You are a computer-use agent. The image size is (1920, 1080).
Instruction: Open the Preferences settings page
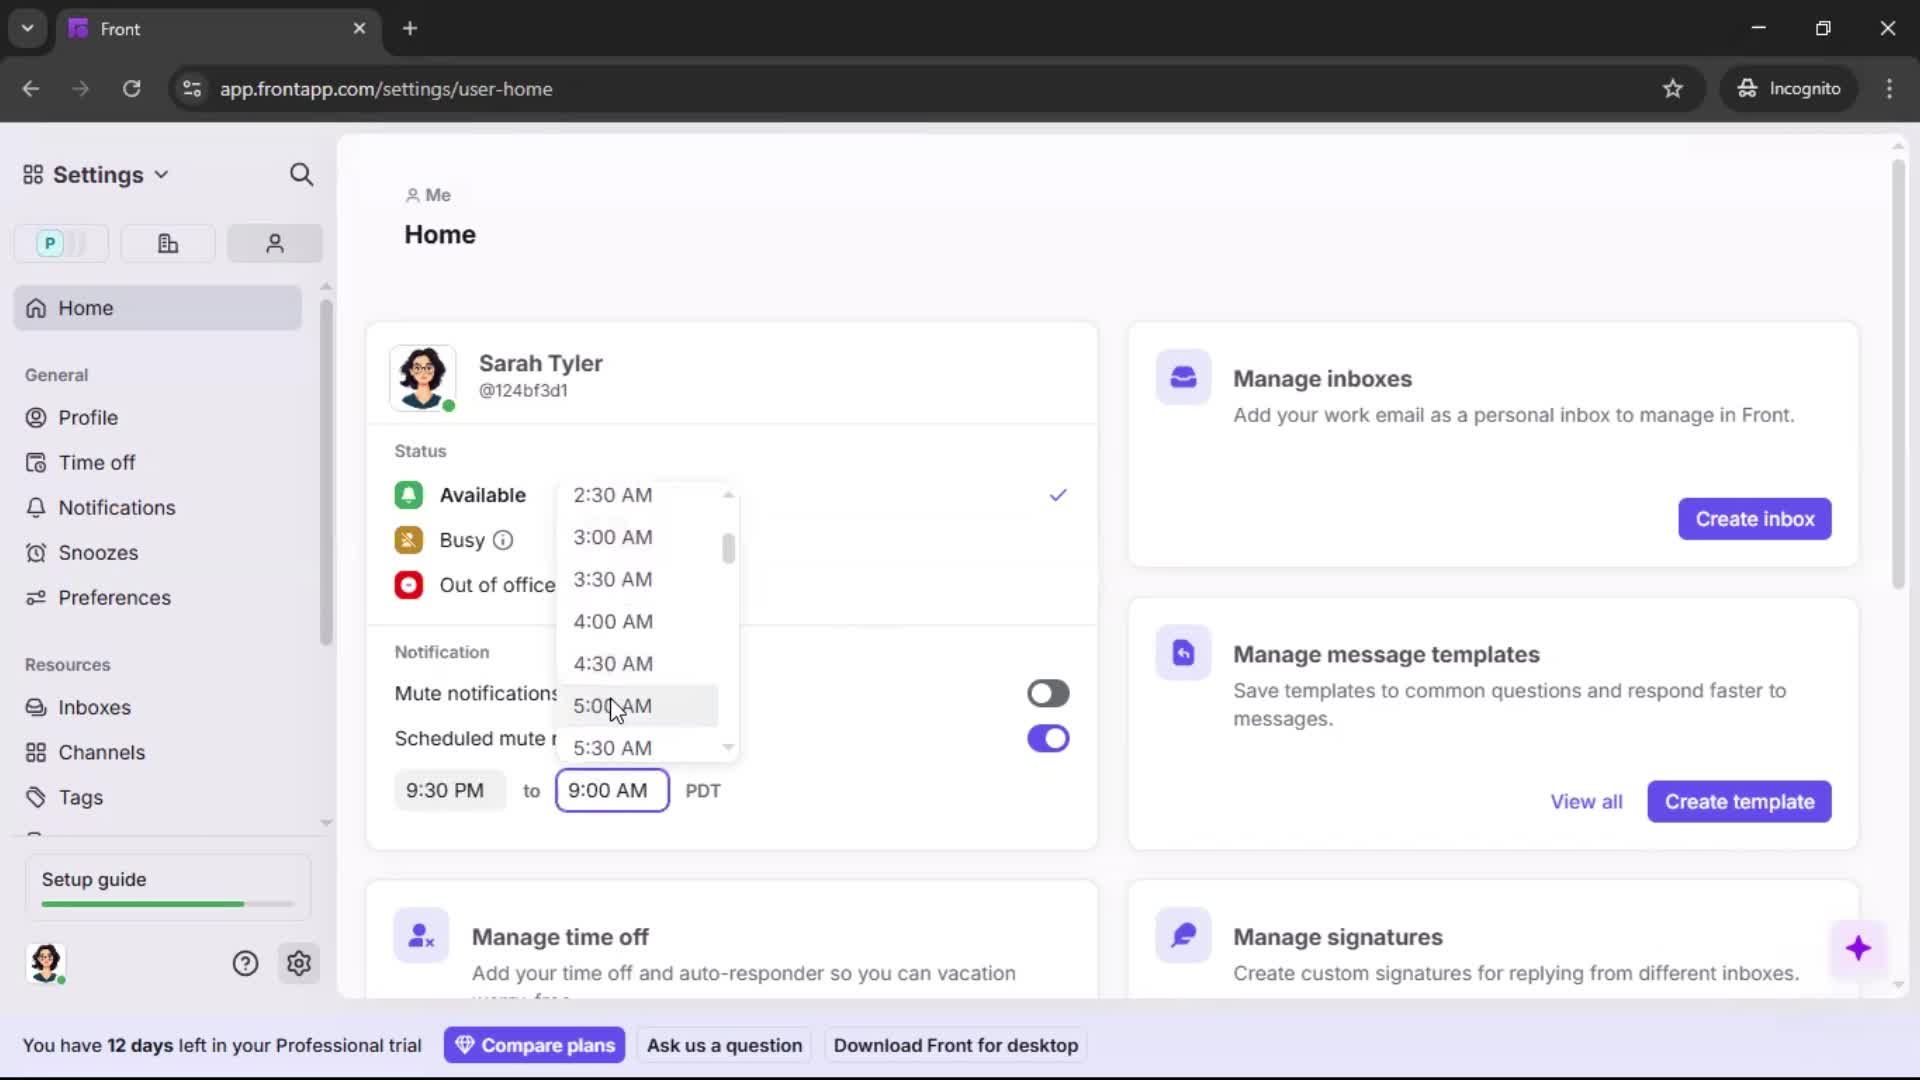coord(112,598)
